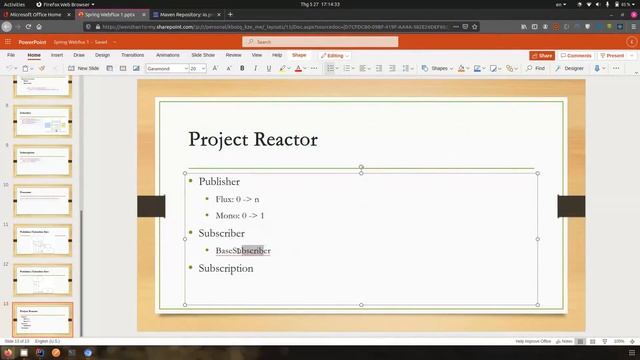This screenshot has width=640, height=360.
Task: Click the New Slide button
Action: click(84, 69)
